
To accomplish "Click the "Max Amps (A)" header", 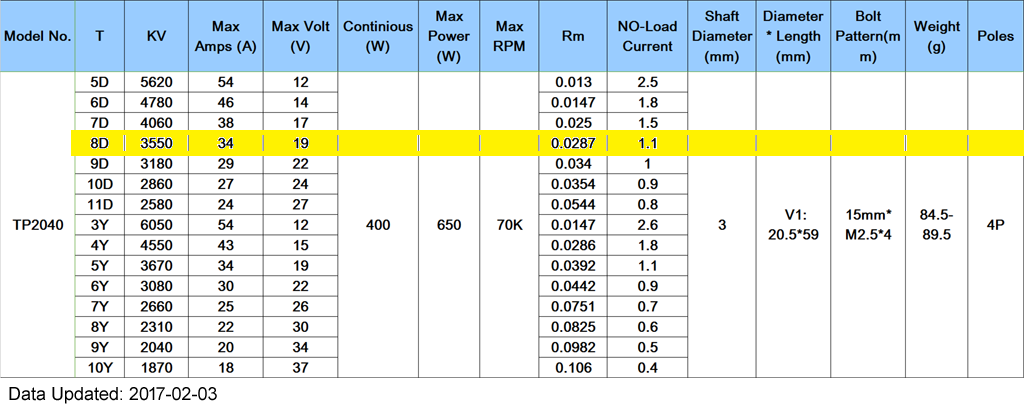I will pos(226,37).
